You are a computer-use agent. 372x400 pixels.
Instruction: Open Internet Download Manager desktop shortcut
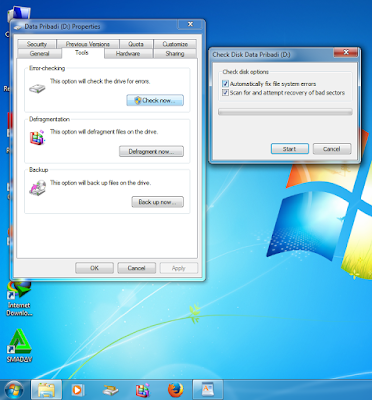pyautogui.click(x=19, y=298)
